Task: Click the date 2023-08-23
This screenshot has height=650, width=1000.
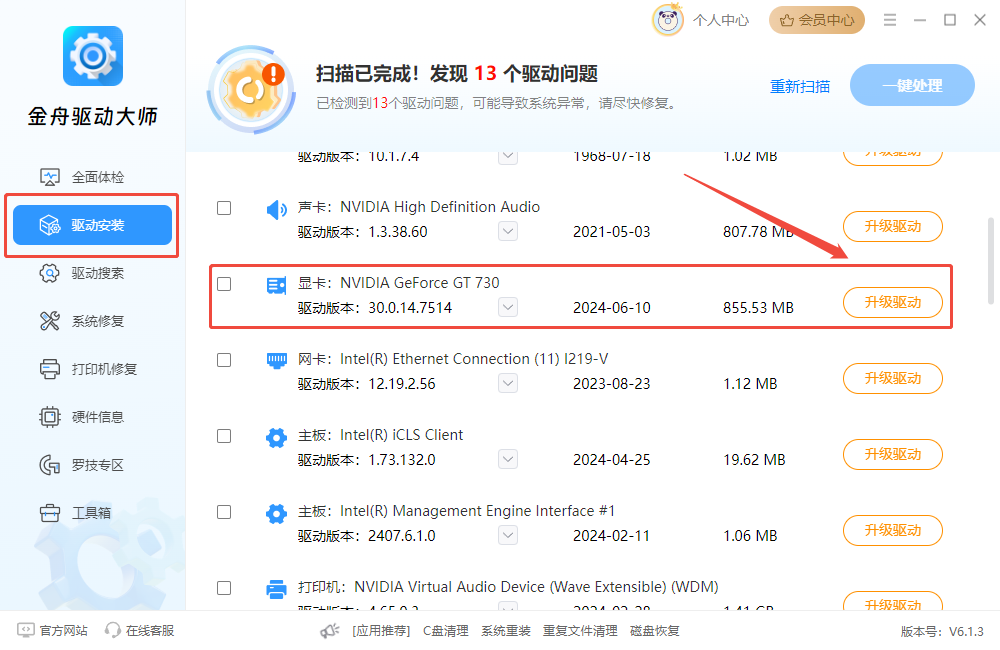Action: pos(612,383)
